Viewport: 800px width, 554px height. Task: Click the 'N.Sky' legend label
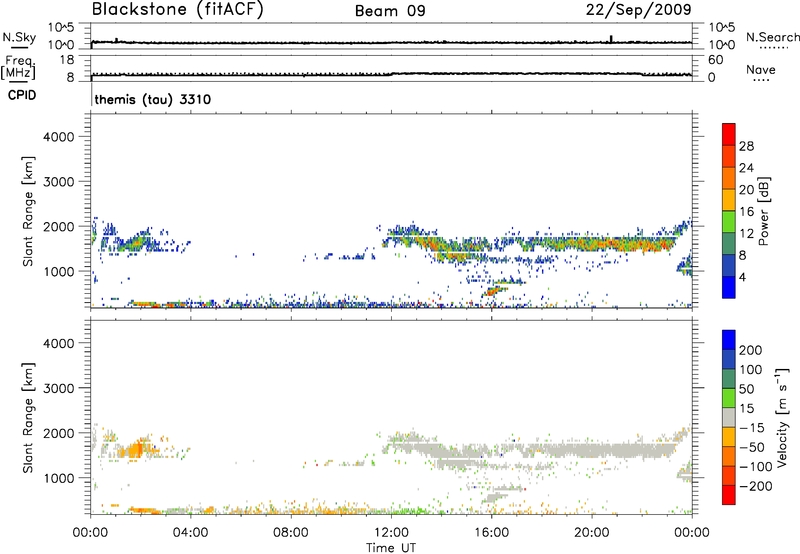19,37
